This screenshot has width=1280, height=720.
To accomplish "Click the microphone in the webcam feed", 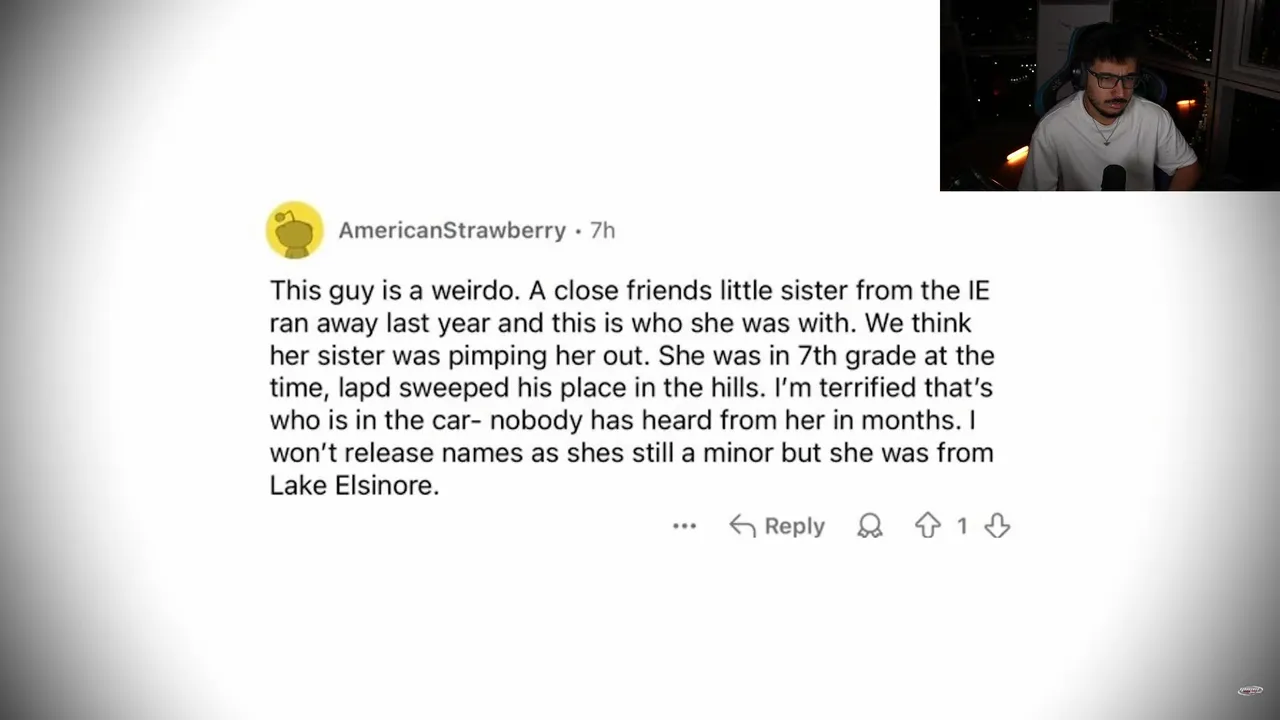I will [x=1113, y=178].
